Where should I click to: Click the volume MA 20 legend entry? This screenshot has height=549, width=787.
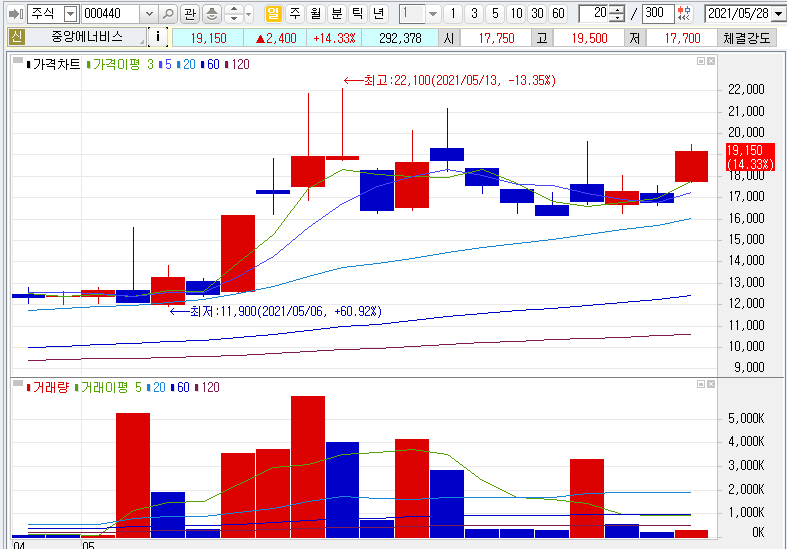pyautogui.click(x=156, y=387)
